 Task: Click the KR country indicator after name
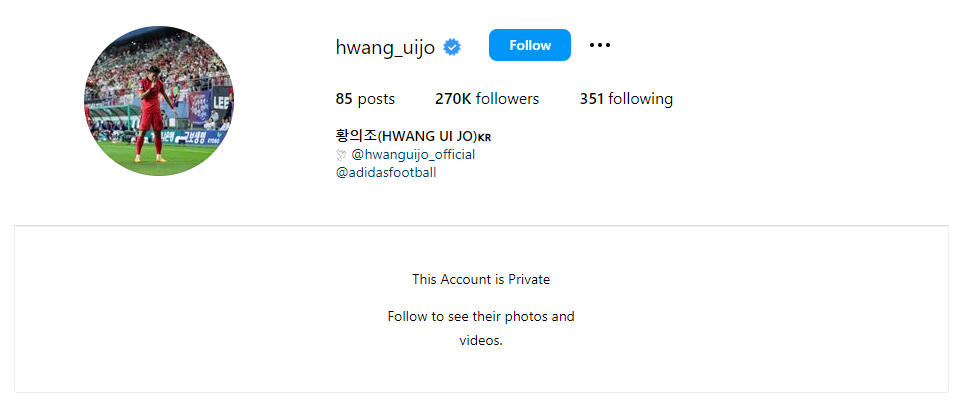[x=484, y=138]
